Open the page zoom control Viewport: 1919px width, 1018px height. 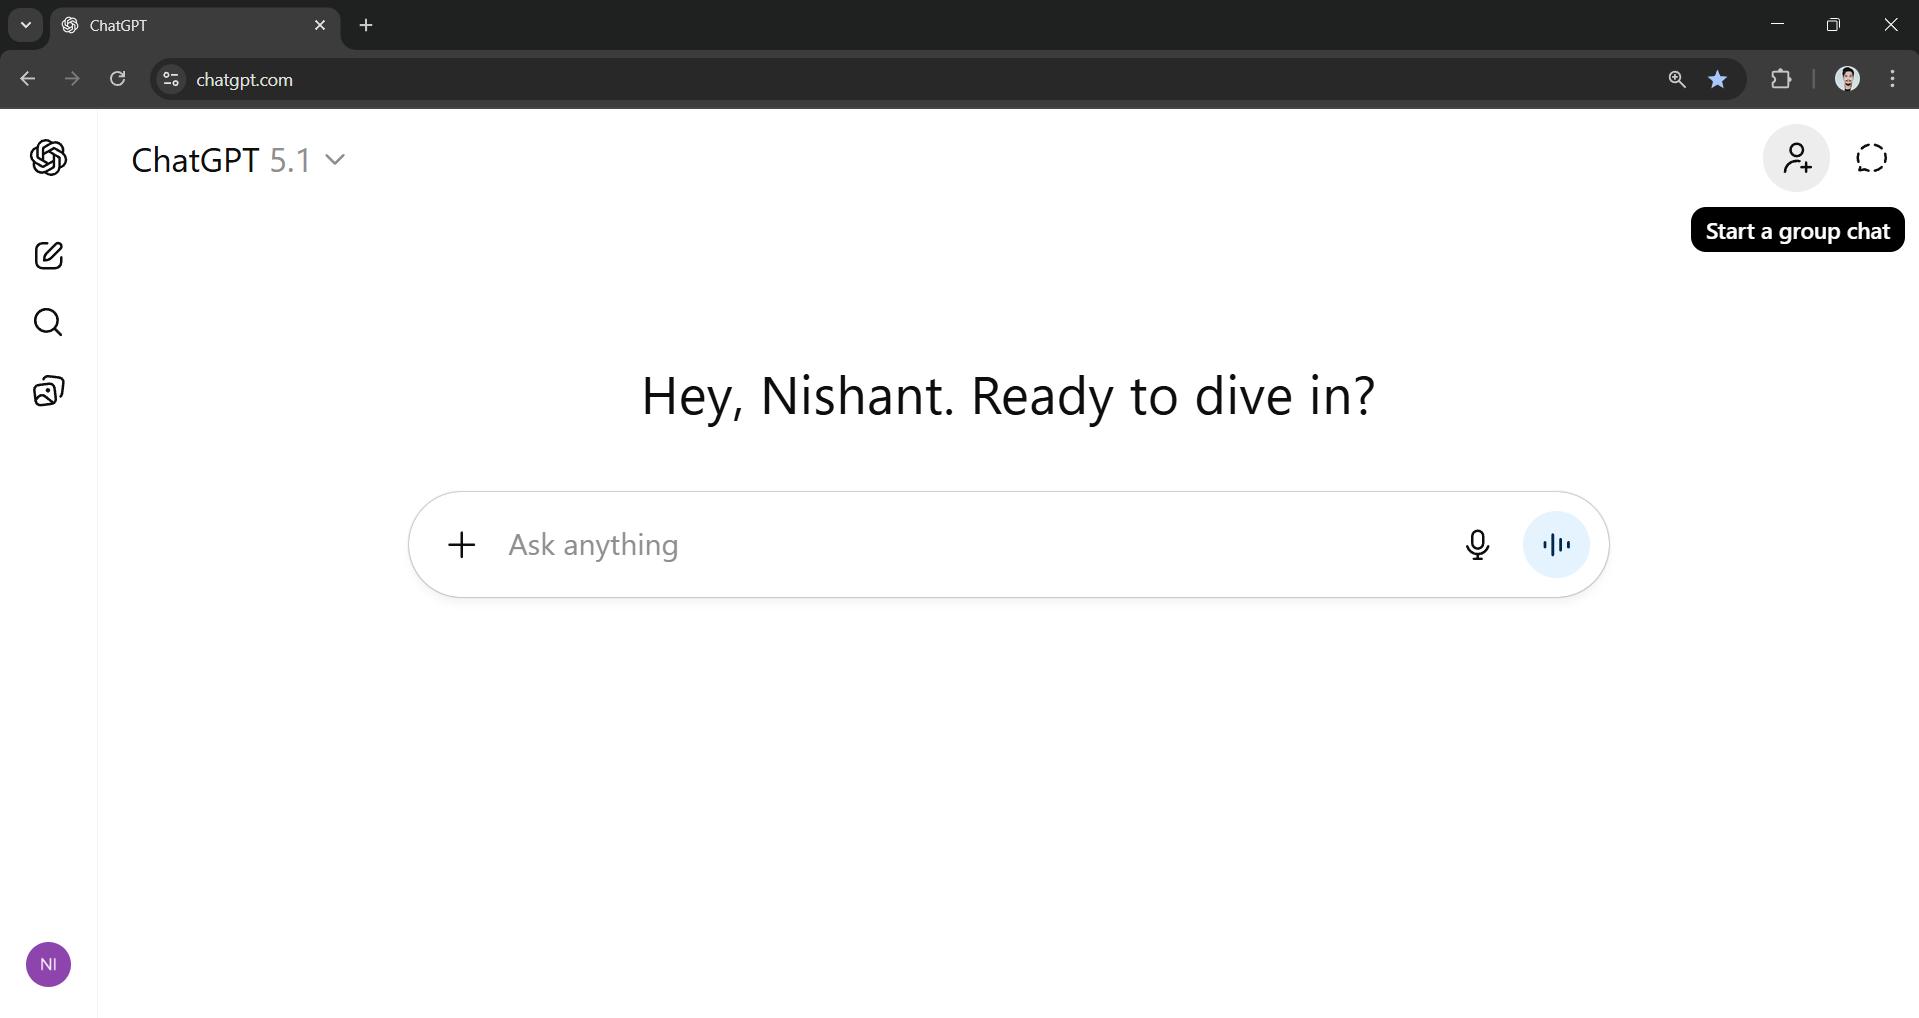coord(1677,79)
